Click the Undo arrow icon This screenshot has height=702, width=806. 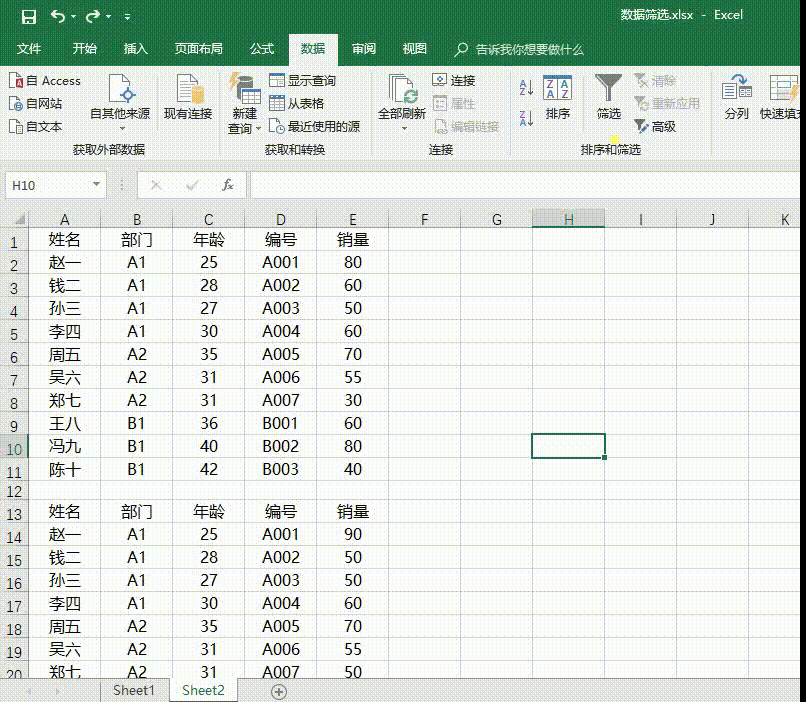pyautogui.click(x=58, y=16)
